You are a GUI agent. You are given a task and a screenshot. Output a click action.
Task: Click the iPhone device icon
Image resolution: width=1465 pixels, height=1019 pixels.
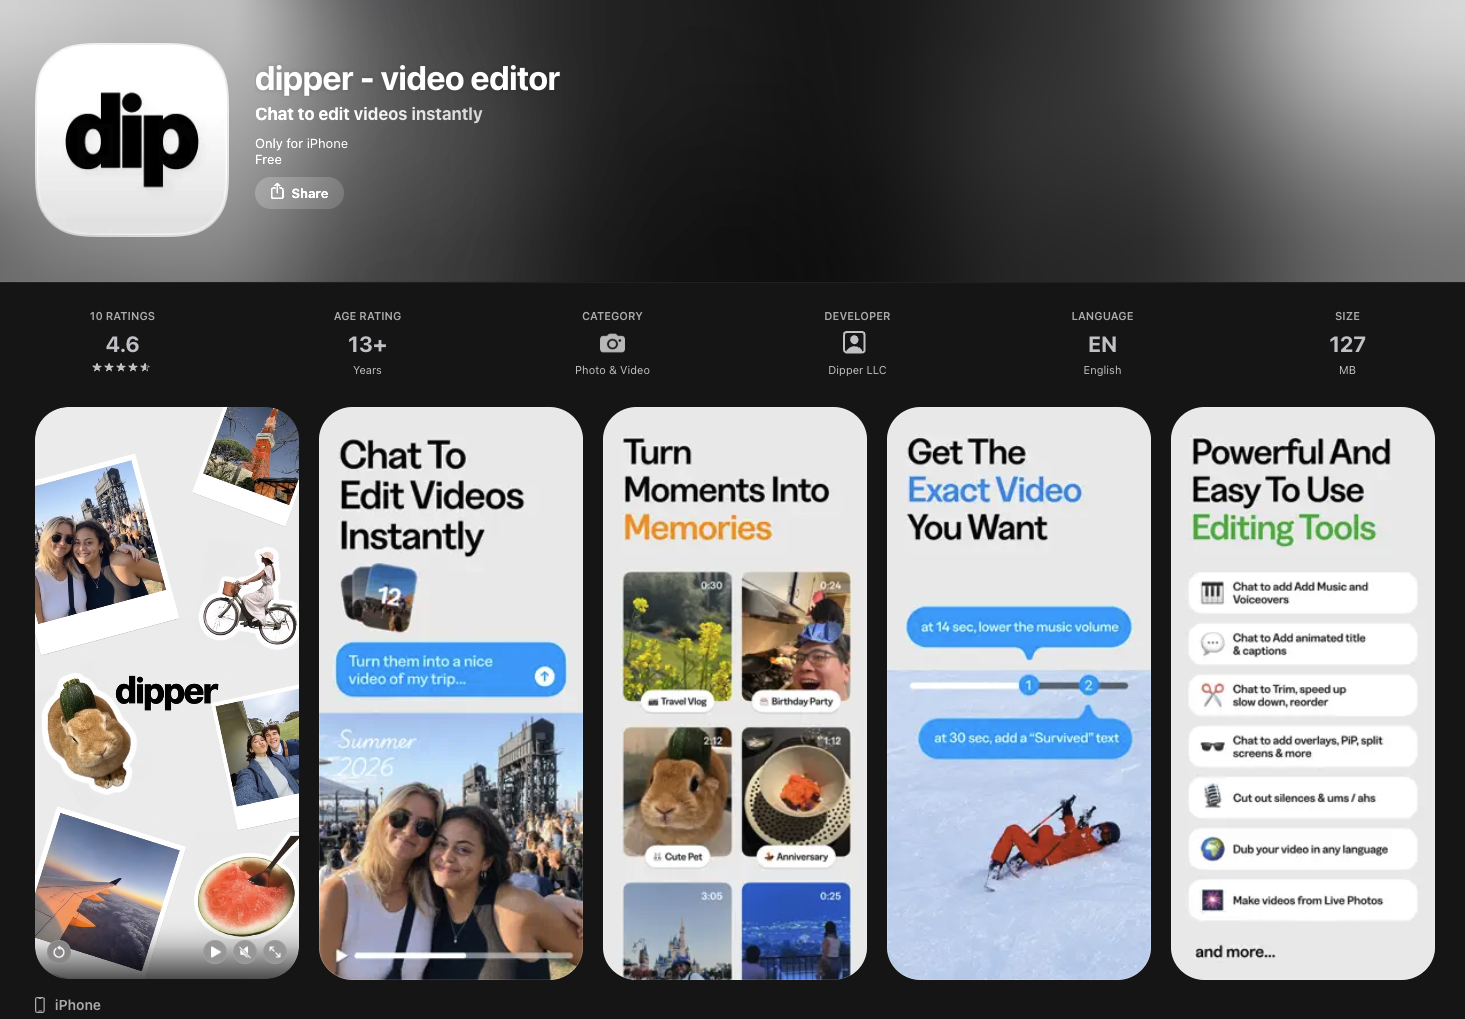(40, 1005)
